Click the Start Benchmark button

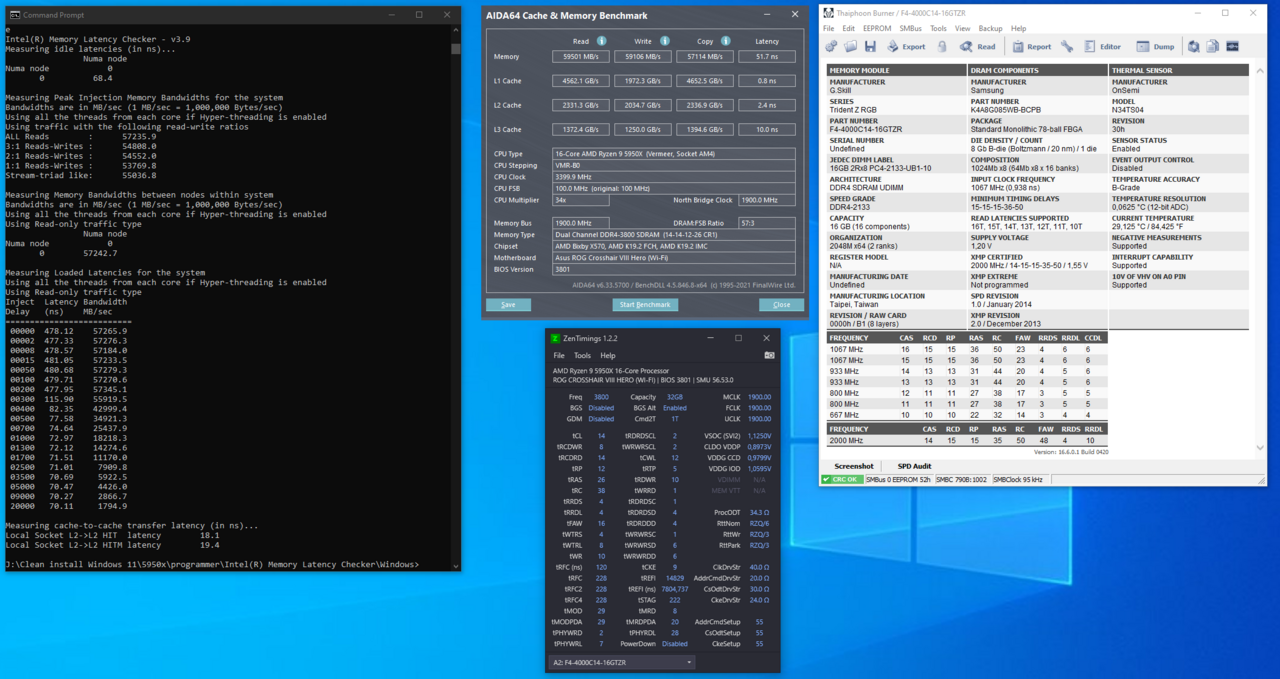pyautogui.click(x=645, y=305)
